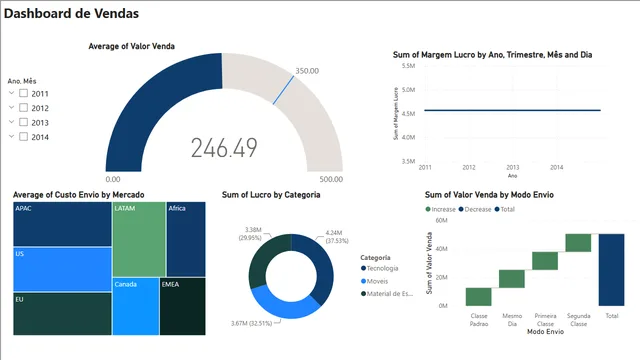Viewport: 640px width, 360px height.
Task: Check the 2013 year checkbox
Action: [x=24, y=122]
